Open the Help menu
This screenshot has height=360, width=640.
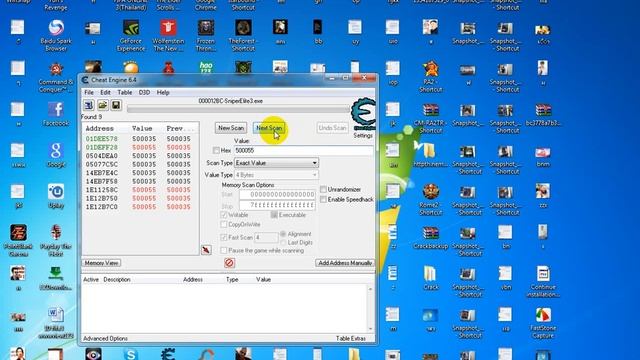[163, 93]
